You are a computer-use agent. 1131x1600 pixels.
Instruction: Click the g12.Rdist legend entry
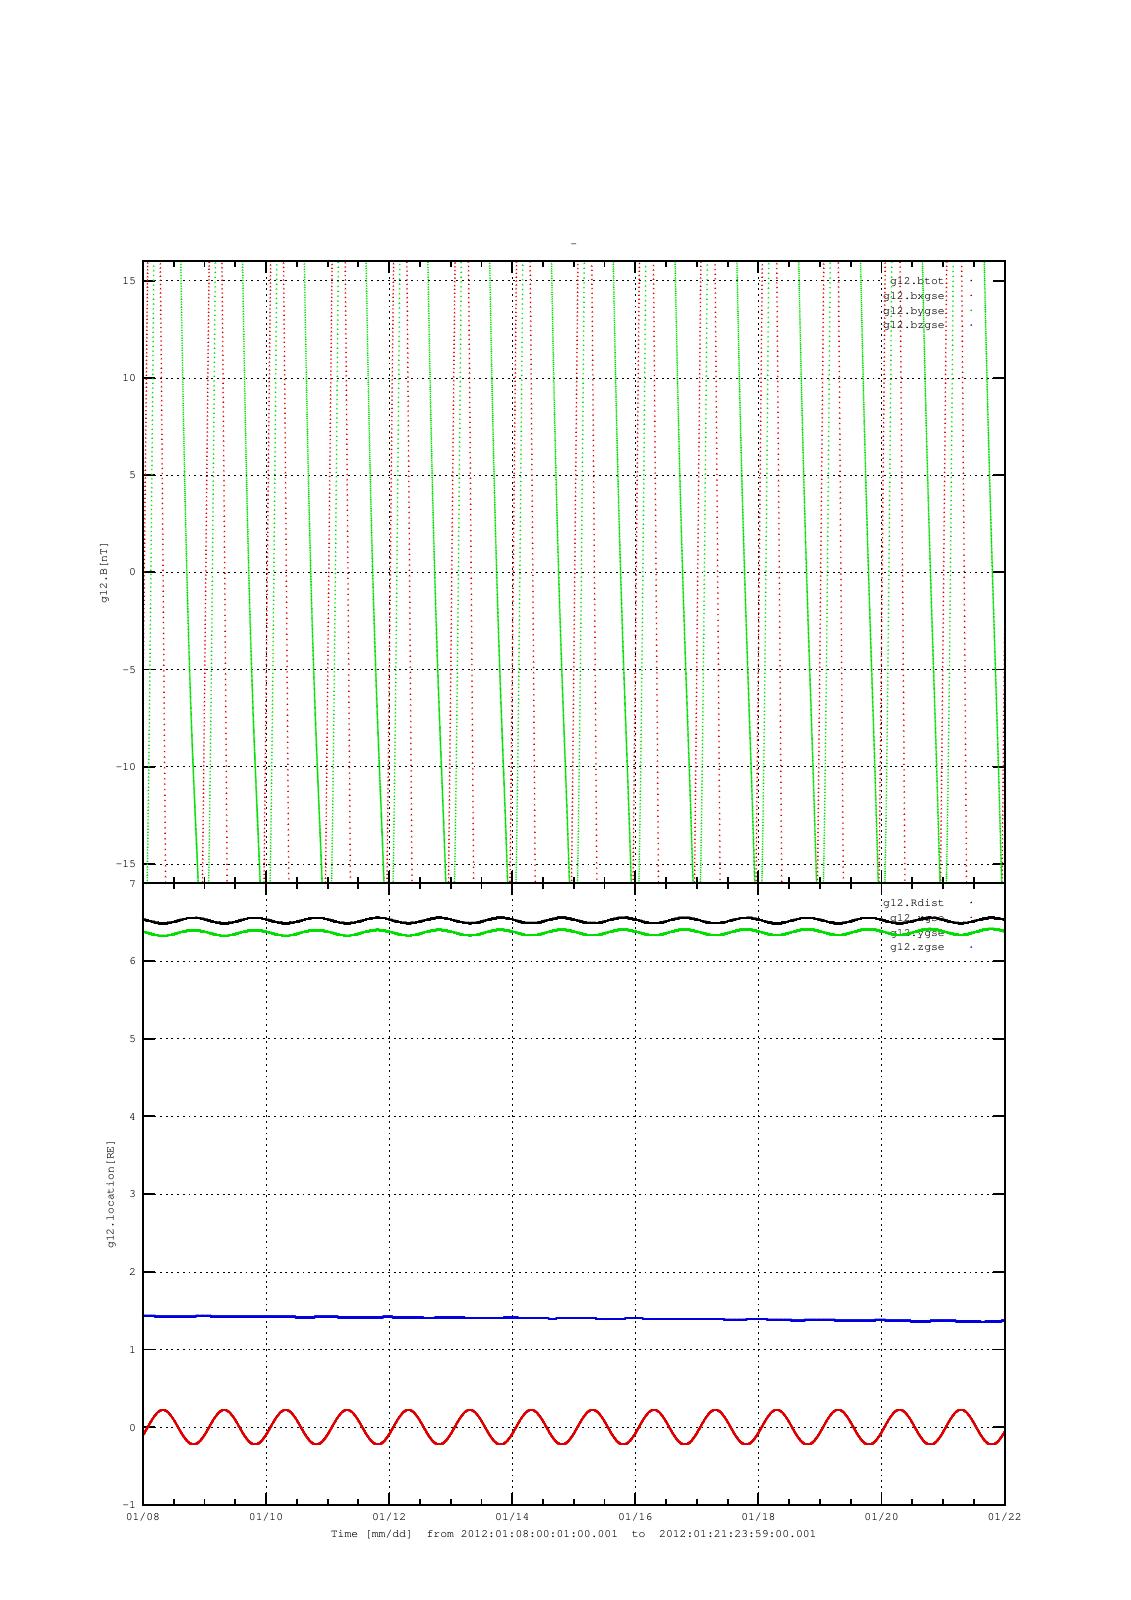coord(913,903)
